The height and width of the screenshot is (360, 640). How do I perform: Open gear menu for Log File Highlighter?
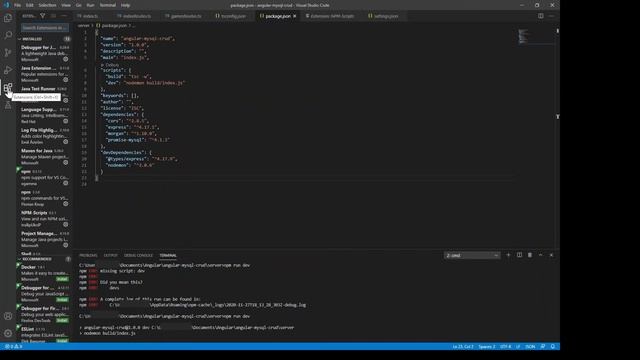click(x=66, y=142)
